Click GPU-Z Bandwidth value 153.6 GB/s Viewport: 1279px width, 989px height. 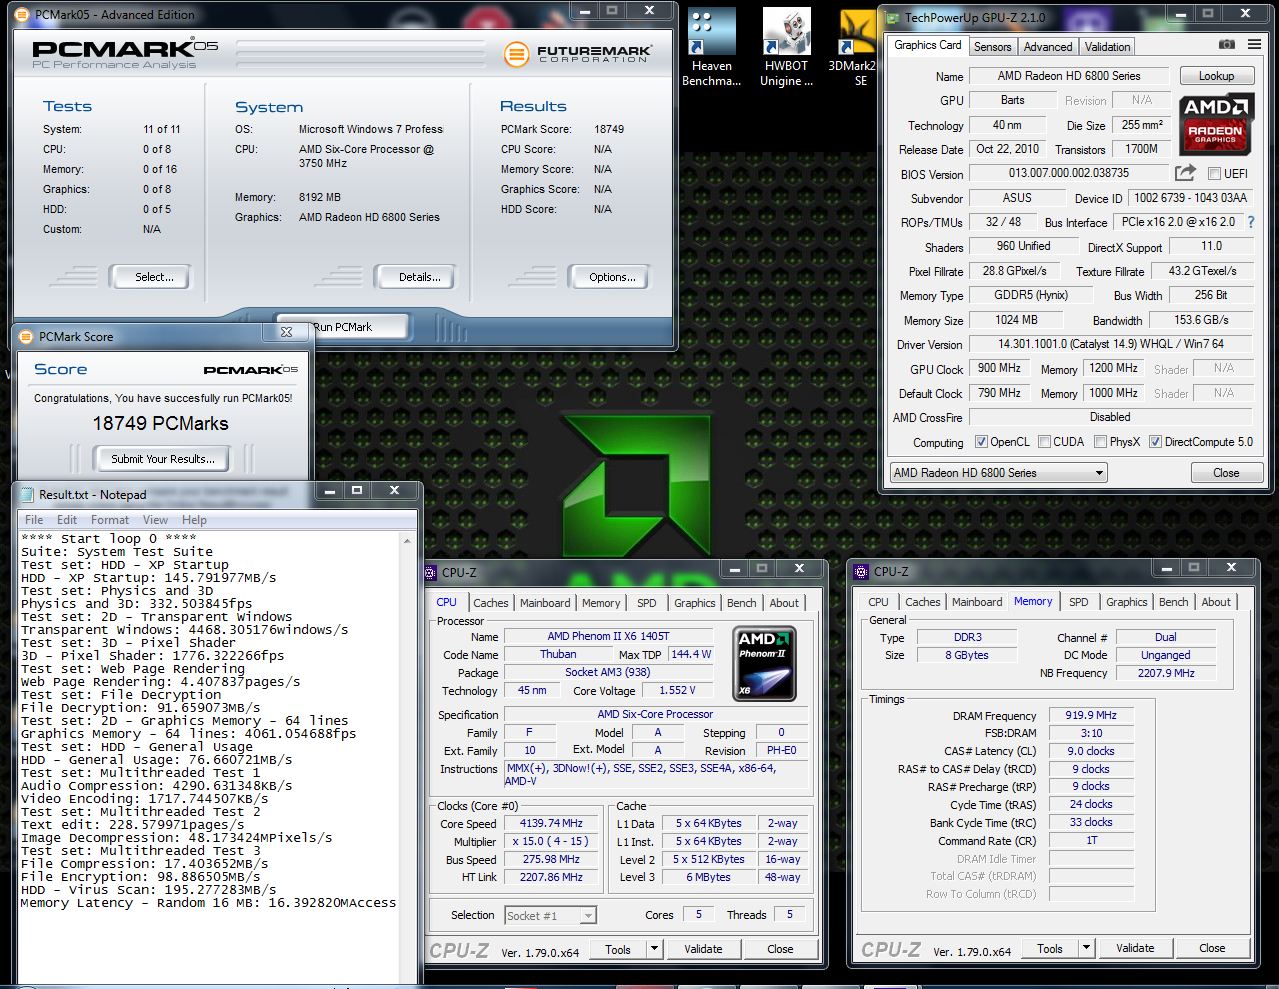click(x=1200, y=320)
